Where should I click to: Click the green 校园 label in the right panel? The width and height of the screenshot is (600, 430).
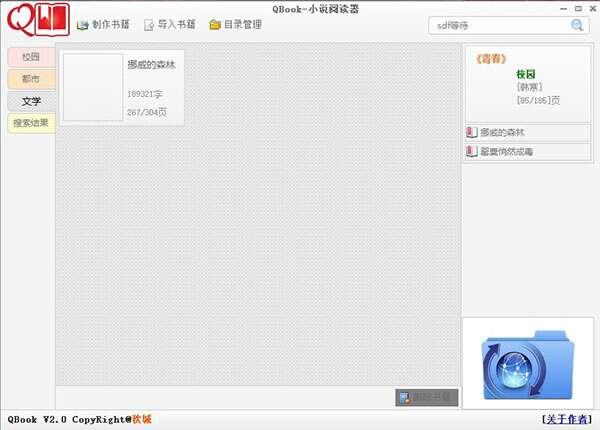click(x=526, y=74)
